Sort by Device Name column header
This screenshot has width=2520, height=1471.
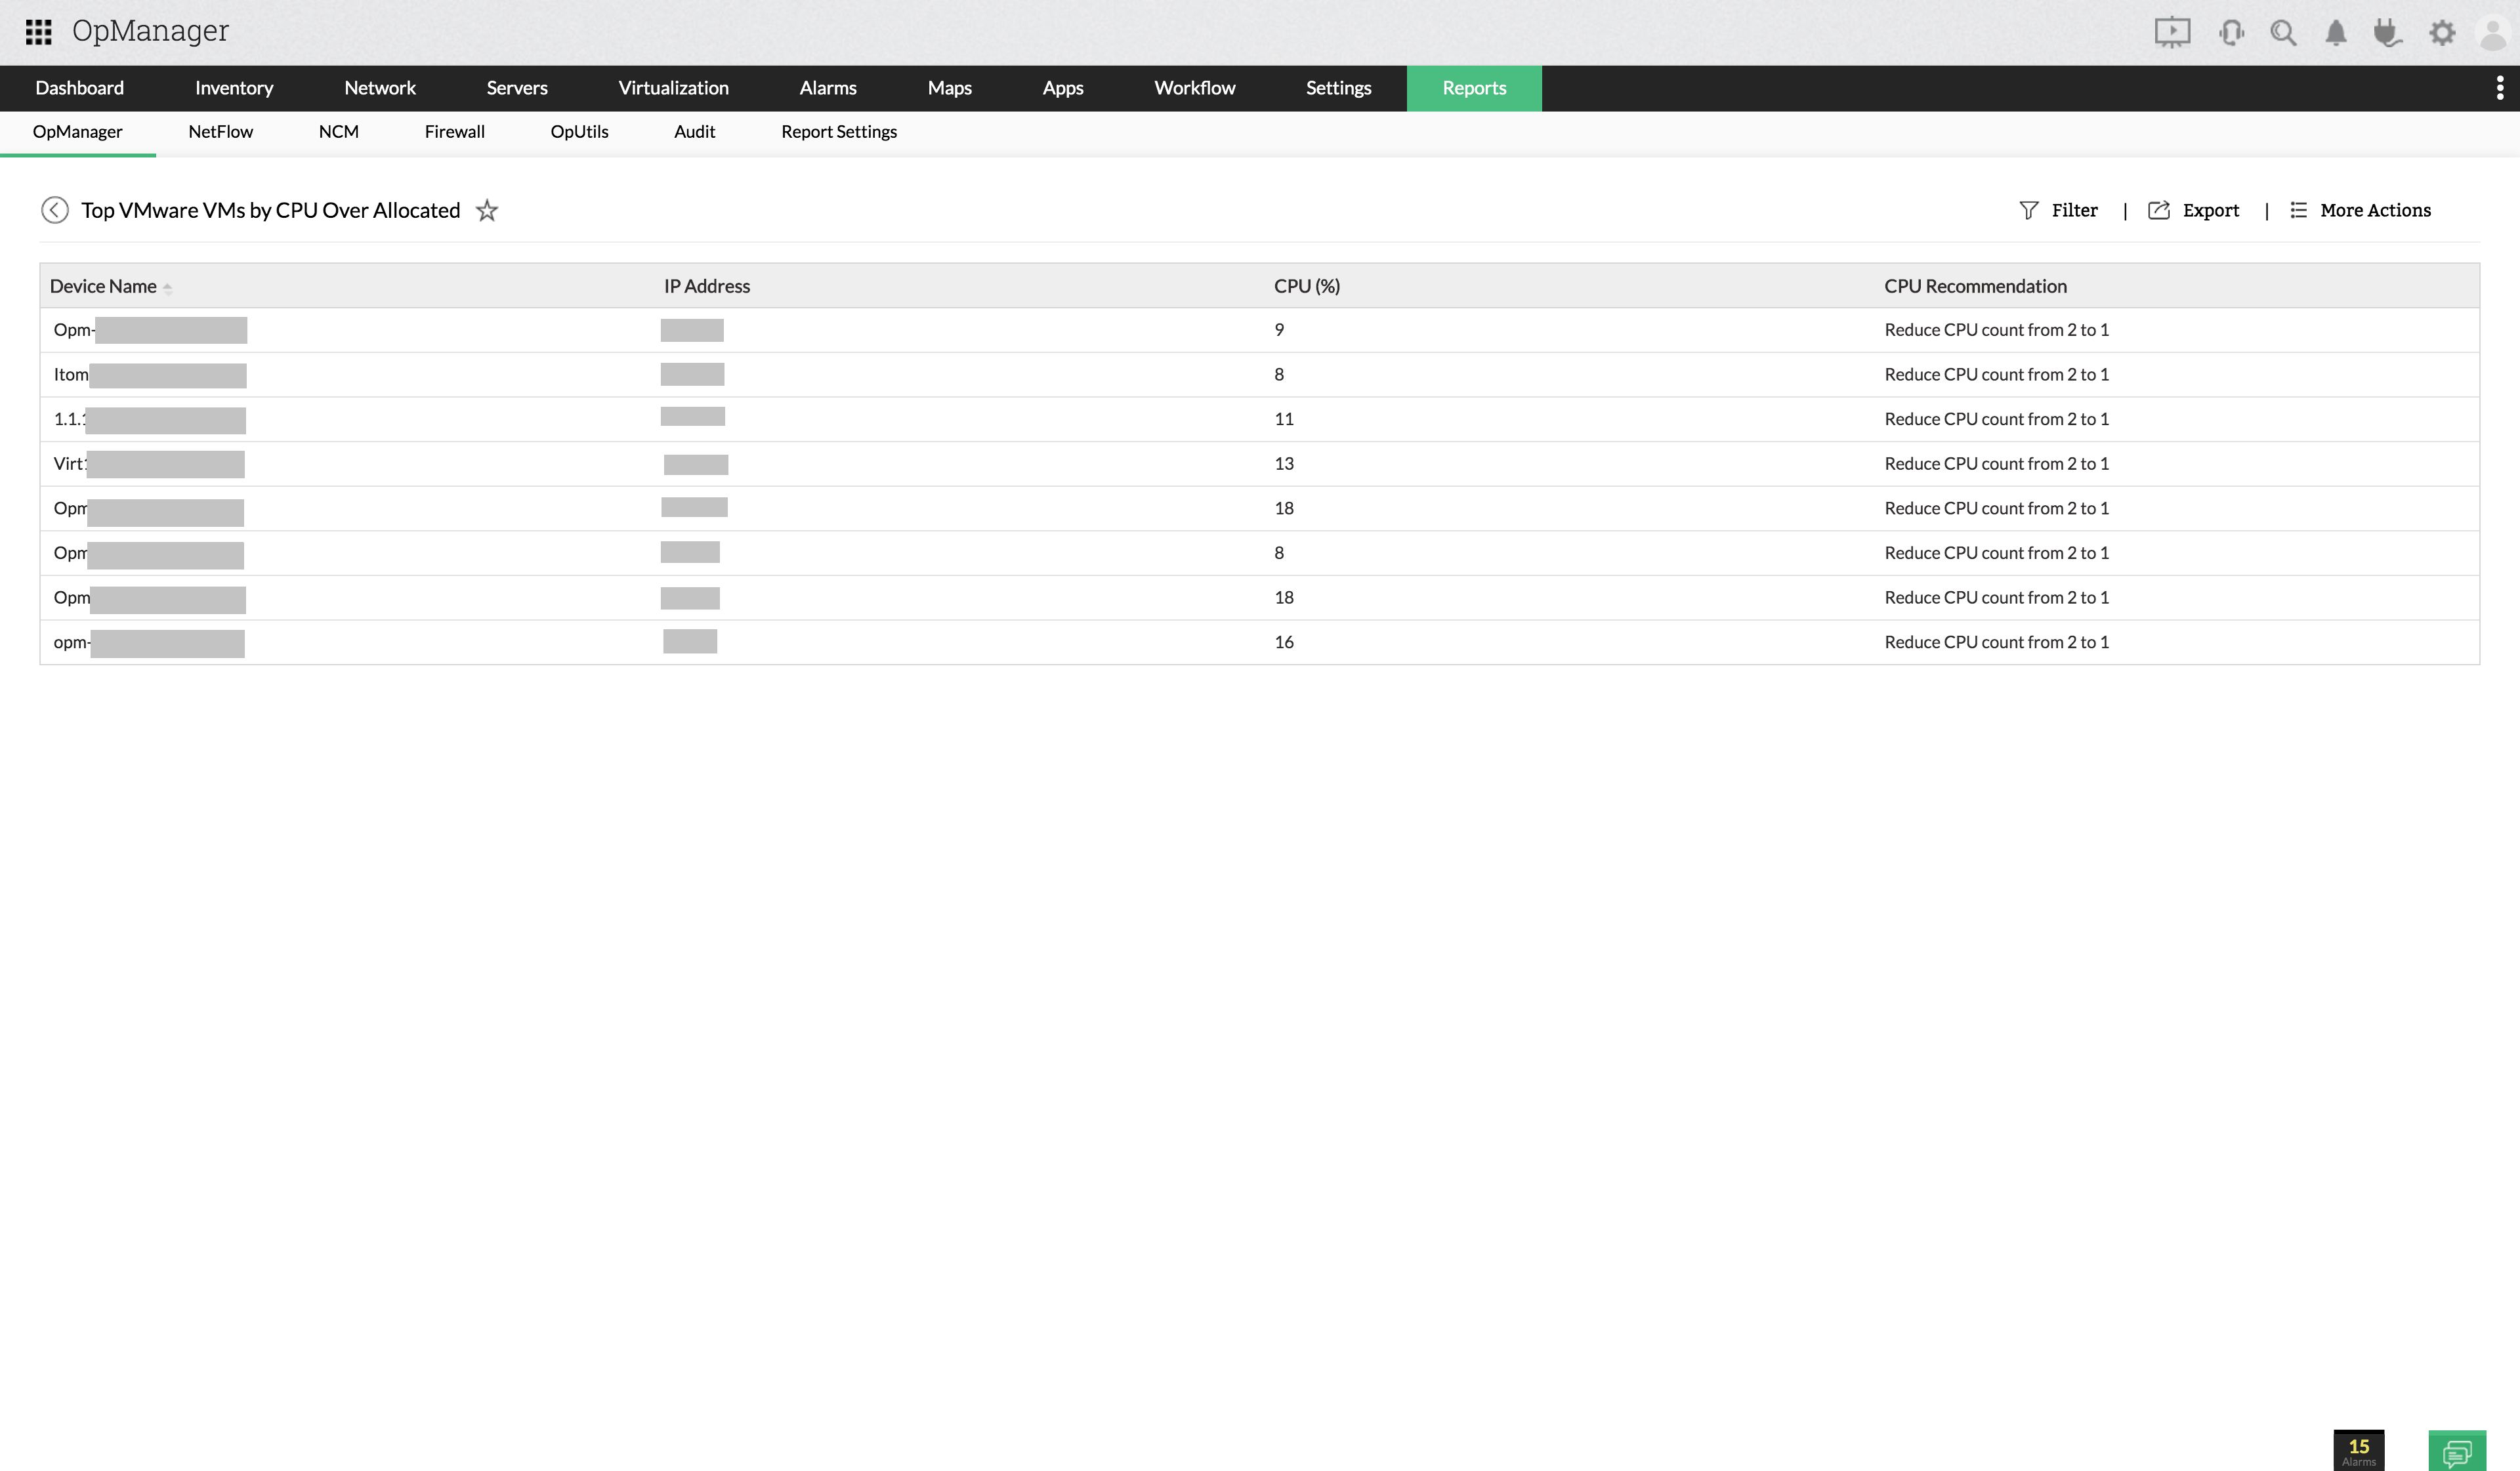(104, 286)
